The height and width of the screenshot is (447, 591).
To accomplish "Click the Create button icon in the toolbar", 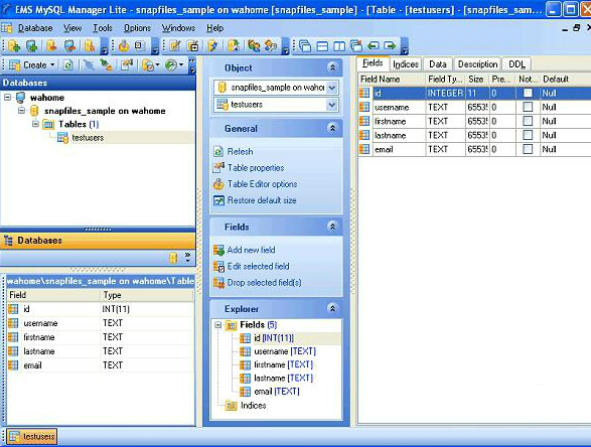I will [15, 65].
